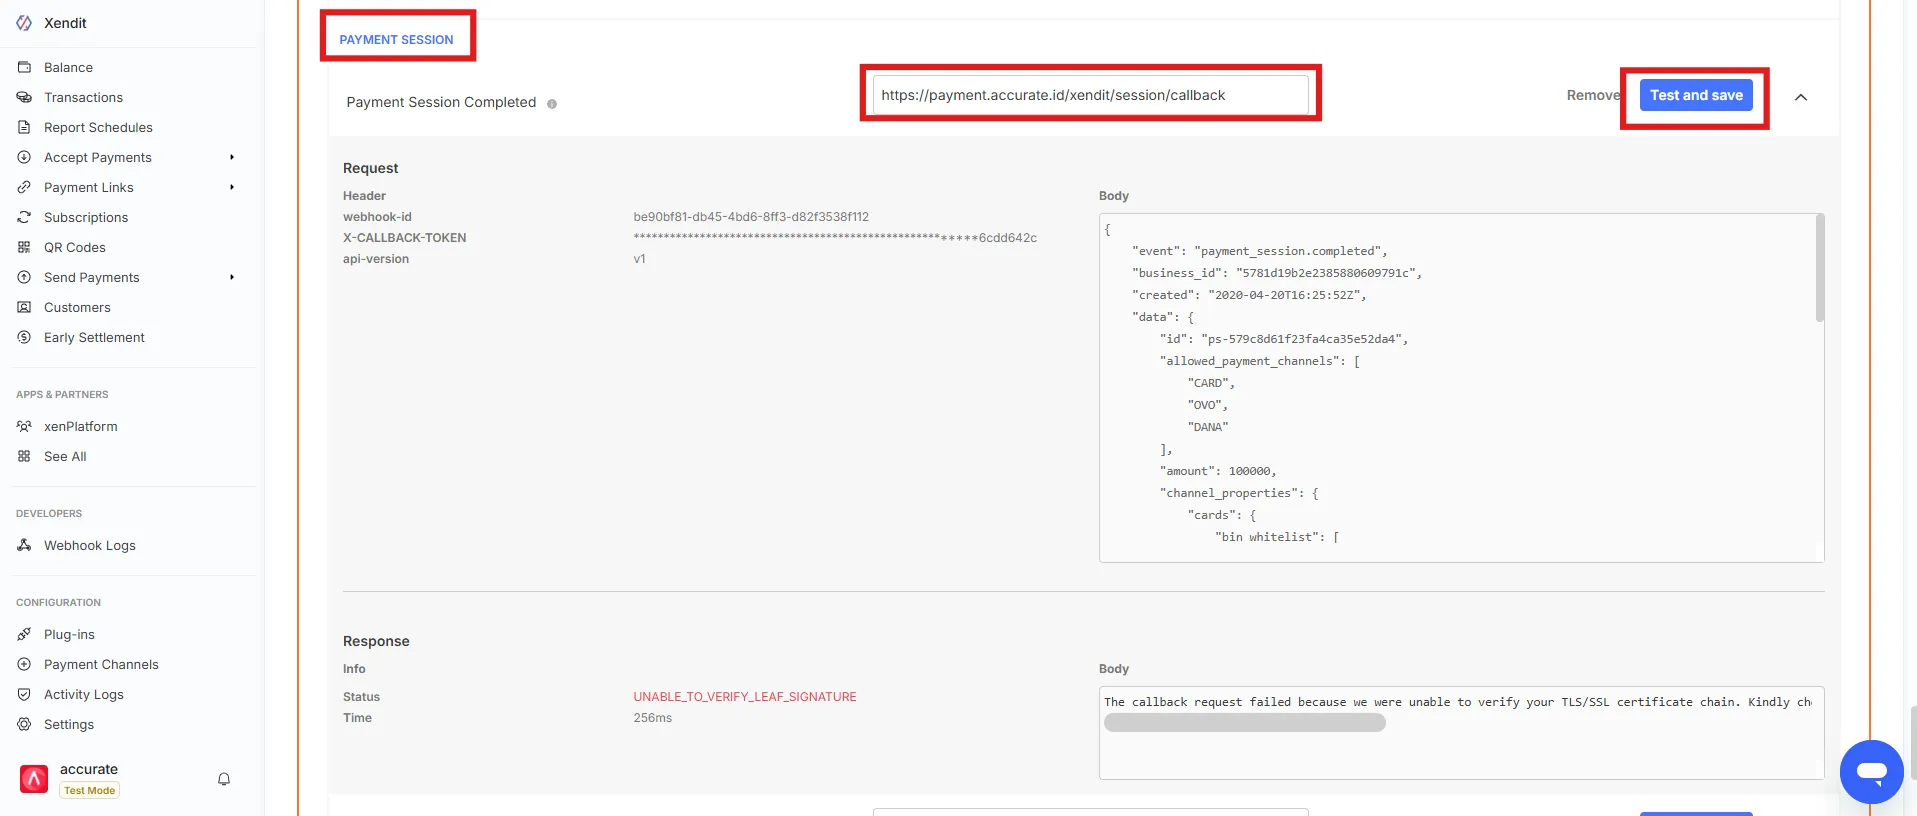Expand the Accept Payments submenu arrow
The image size is (1917, 816).
point(232,157)
